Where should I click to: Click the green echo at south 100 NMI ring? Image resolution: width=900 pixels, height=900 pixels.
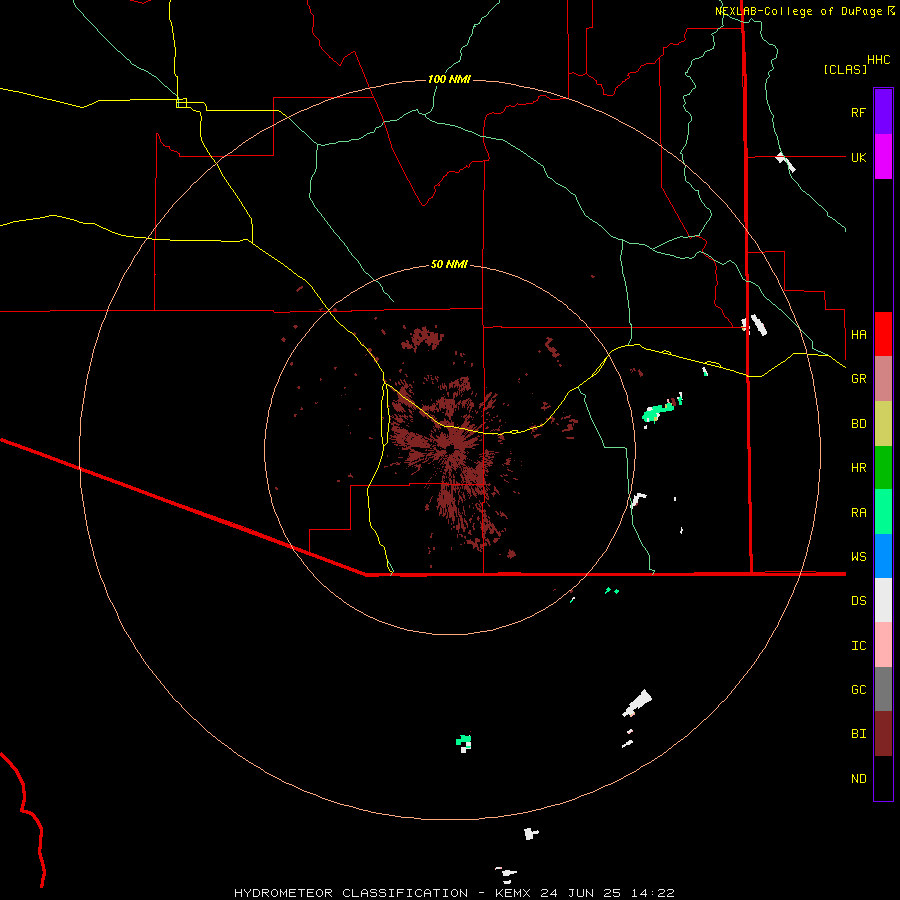pyautogui.click(x=464, y=742)
